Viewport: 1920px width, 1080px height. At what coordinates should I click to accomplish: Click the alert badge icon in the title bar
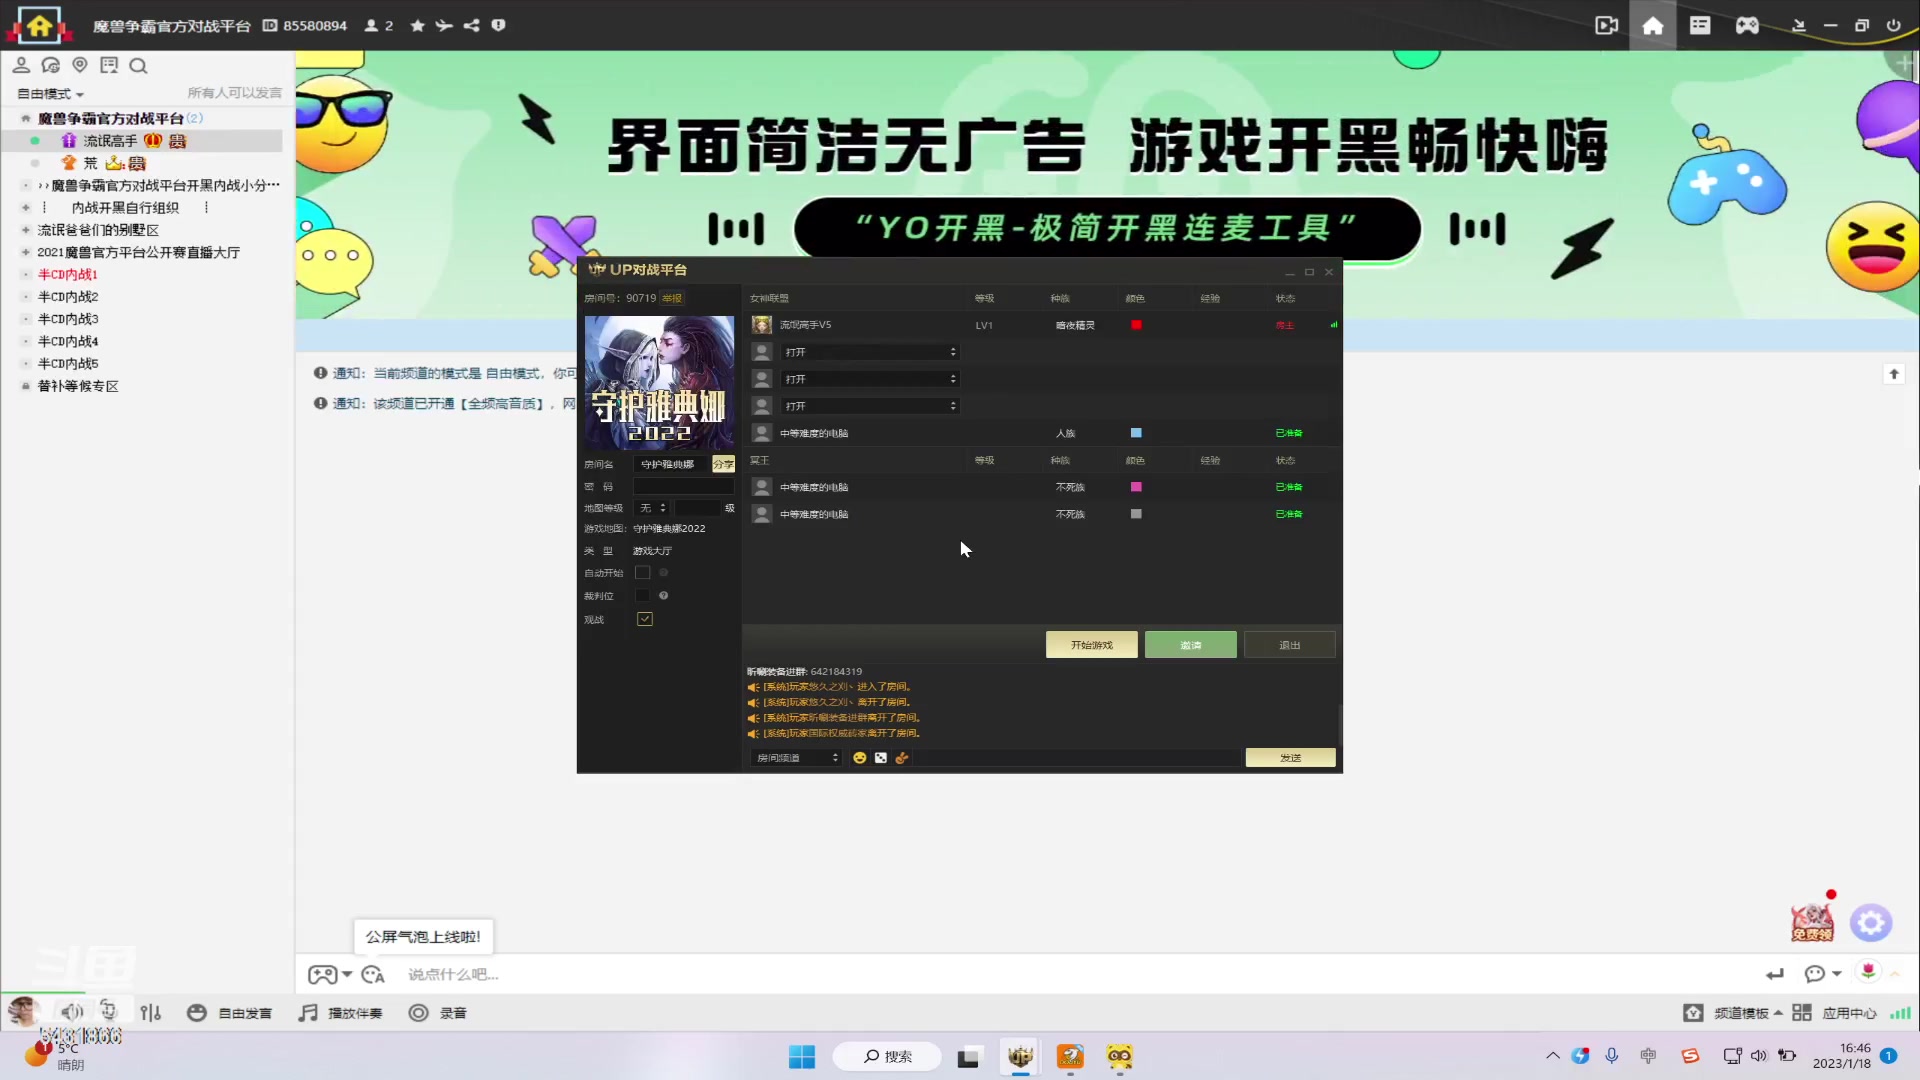click(x=498, y=26)
